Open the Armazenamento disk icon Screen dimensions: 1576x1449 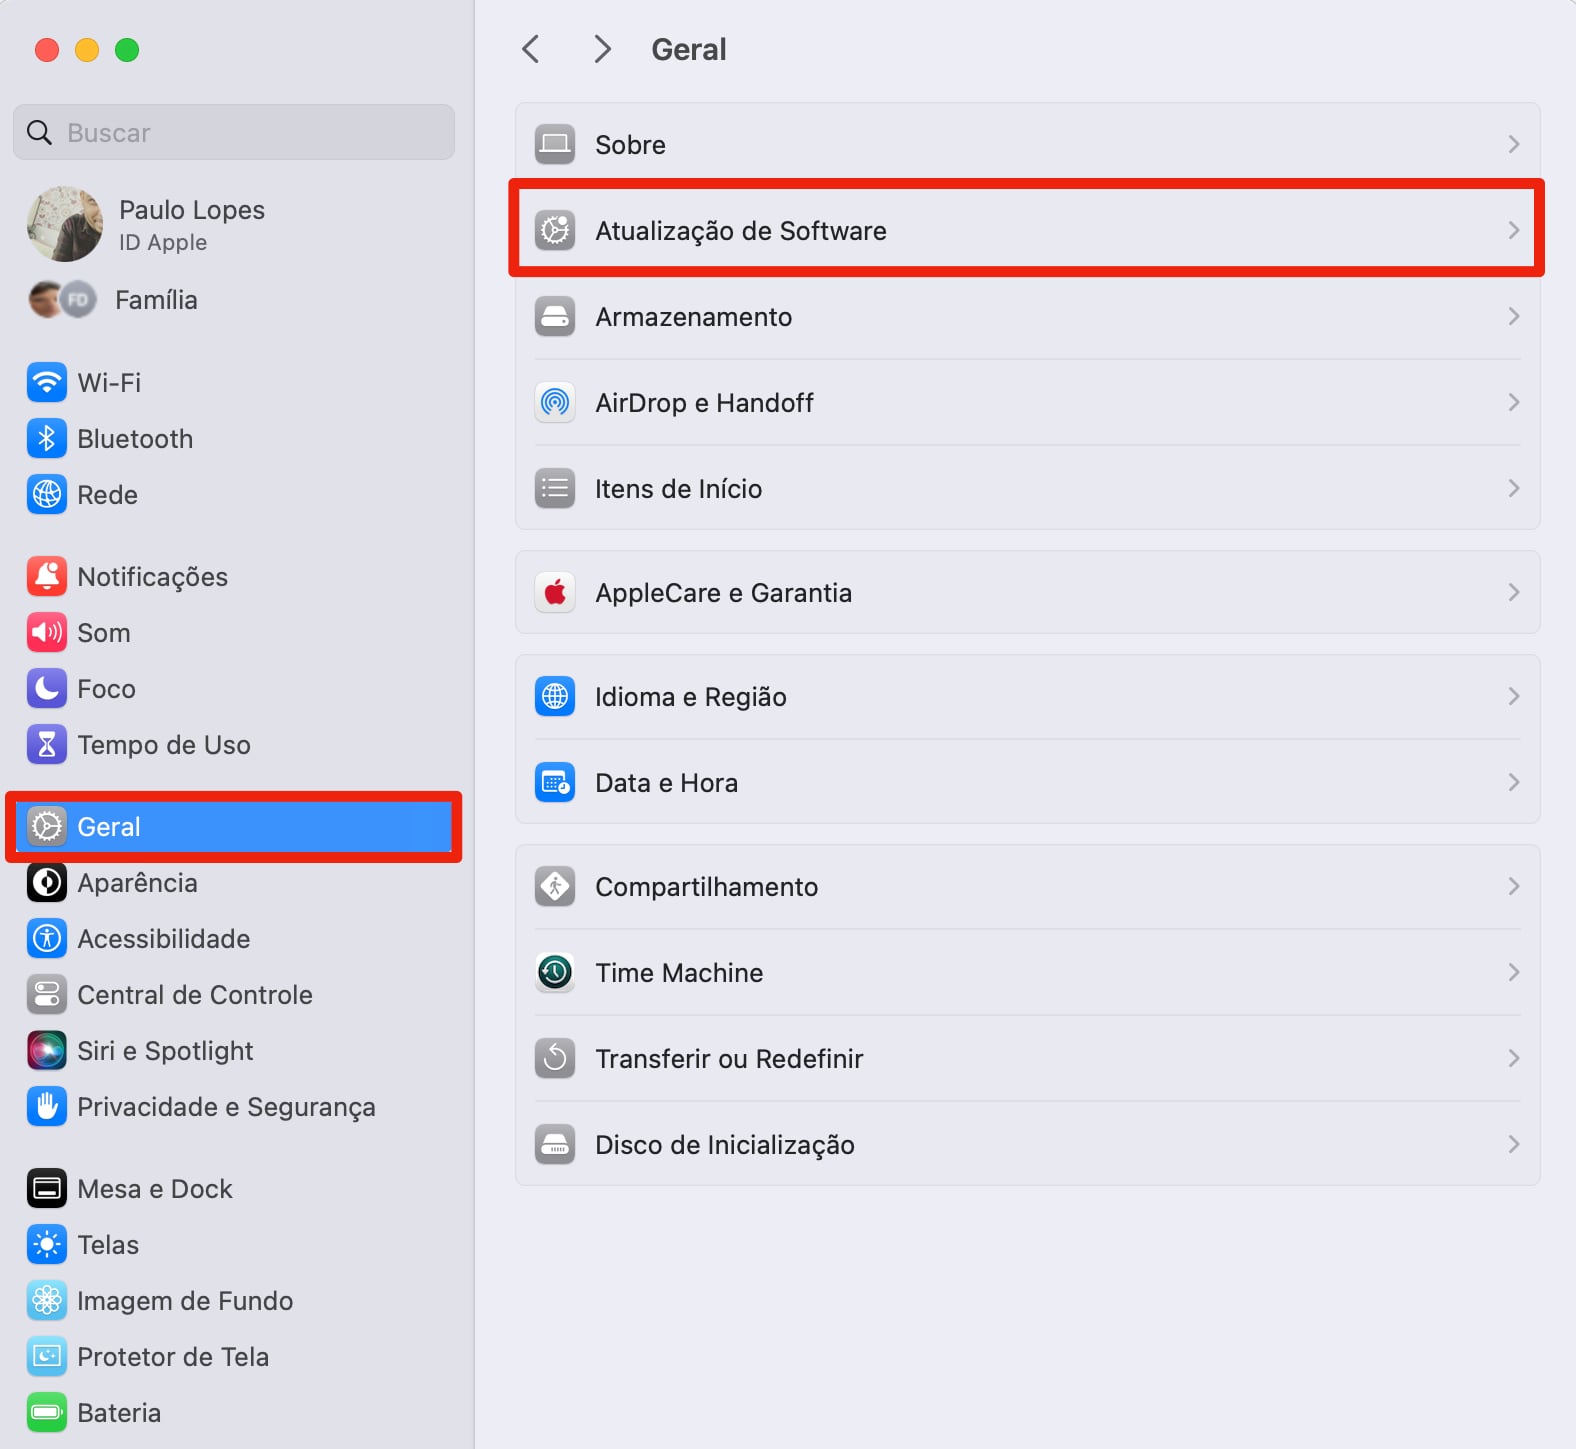555,316
